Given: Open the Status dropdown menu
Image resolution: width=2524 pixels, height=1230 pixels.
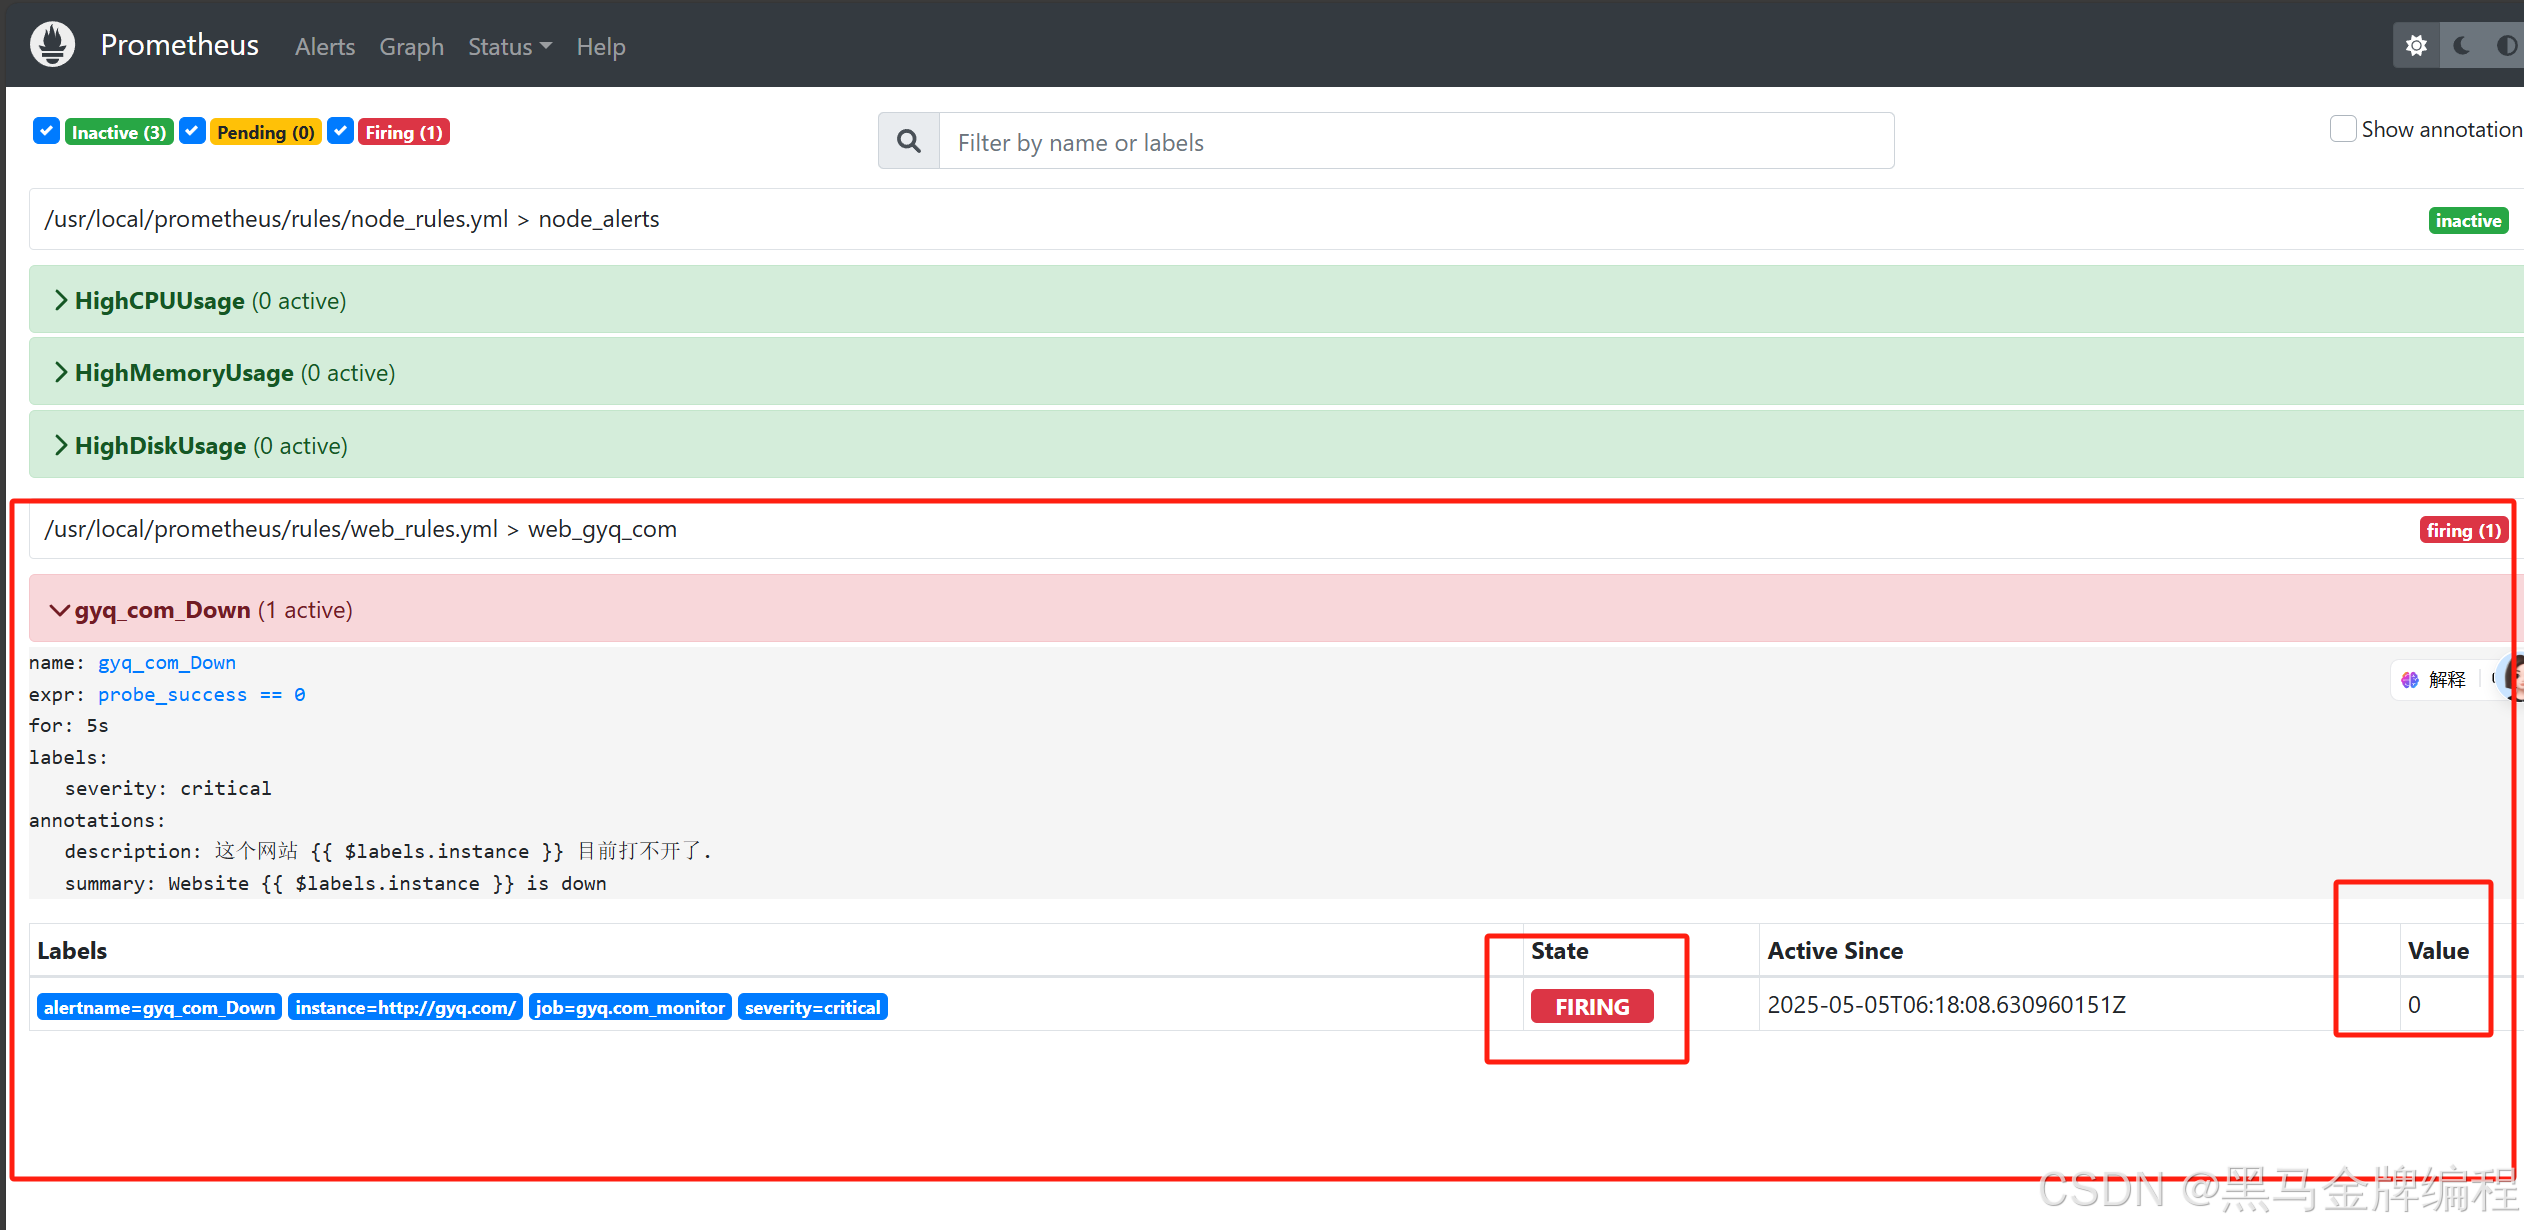Looking at the screenshot, I should [509, 47].
